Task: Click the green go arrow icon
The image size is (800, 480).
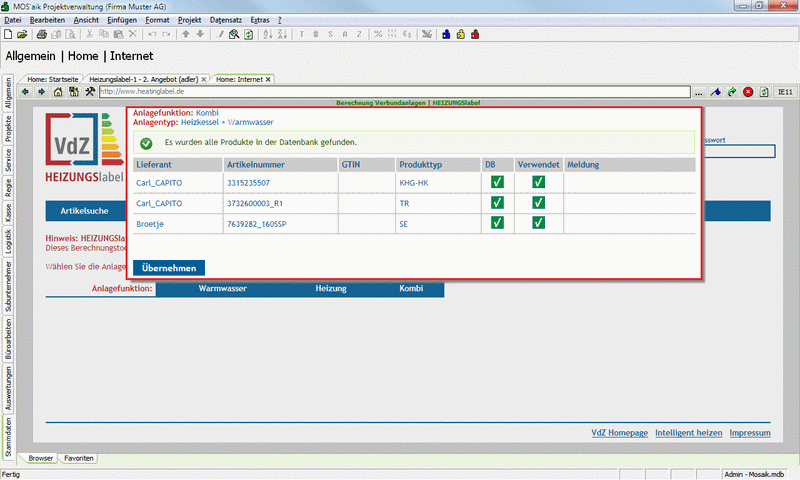Action: 732,92
